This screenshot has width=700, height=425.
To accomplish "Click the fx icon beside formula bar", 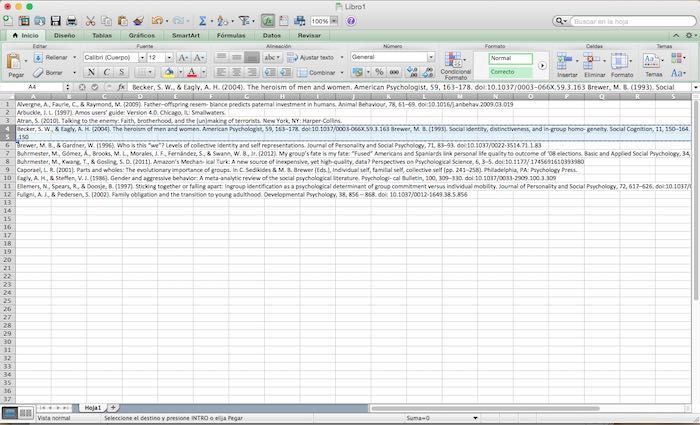I will (121, 87).
